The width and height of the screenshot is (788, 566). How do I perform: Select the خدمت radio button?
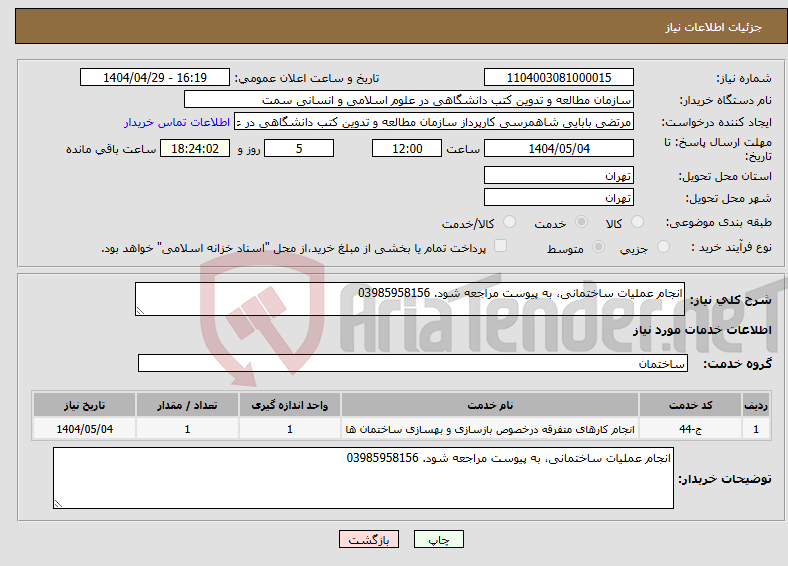(x=581, y=222)
